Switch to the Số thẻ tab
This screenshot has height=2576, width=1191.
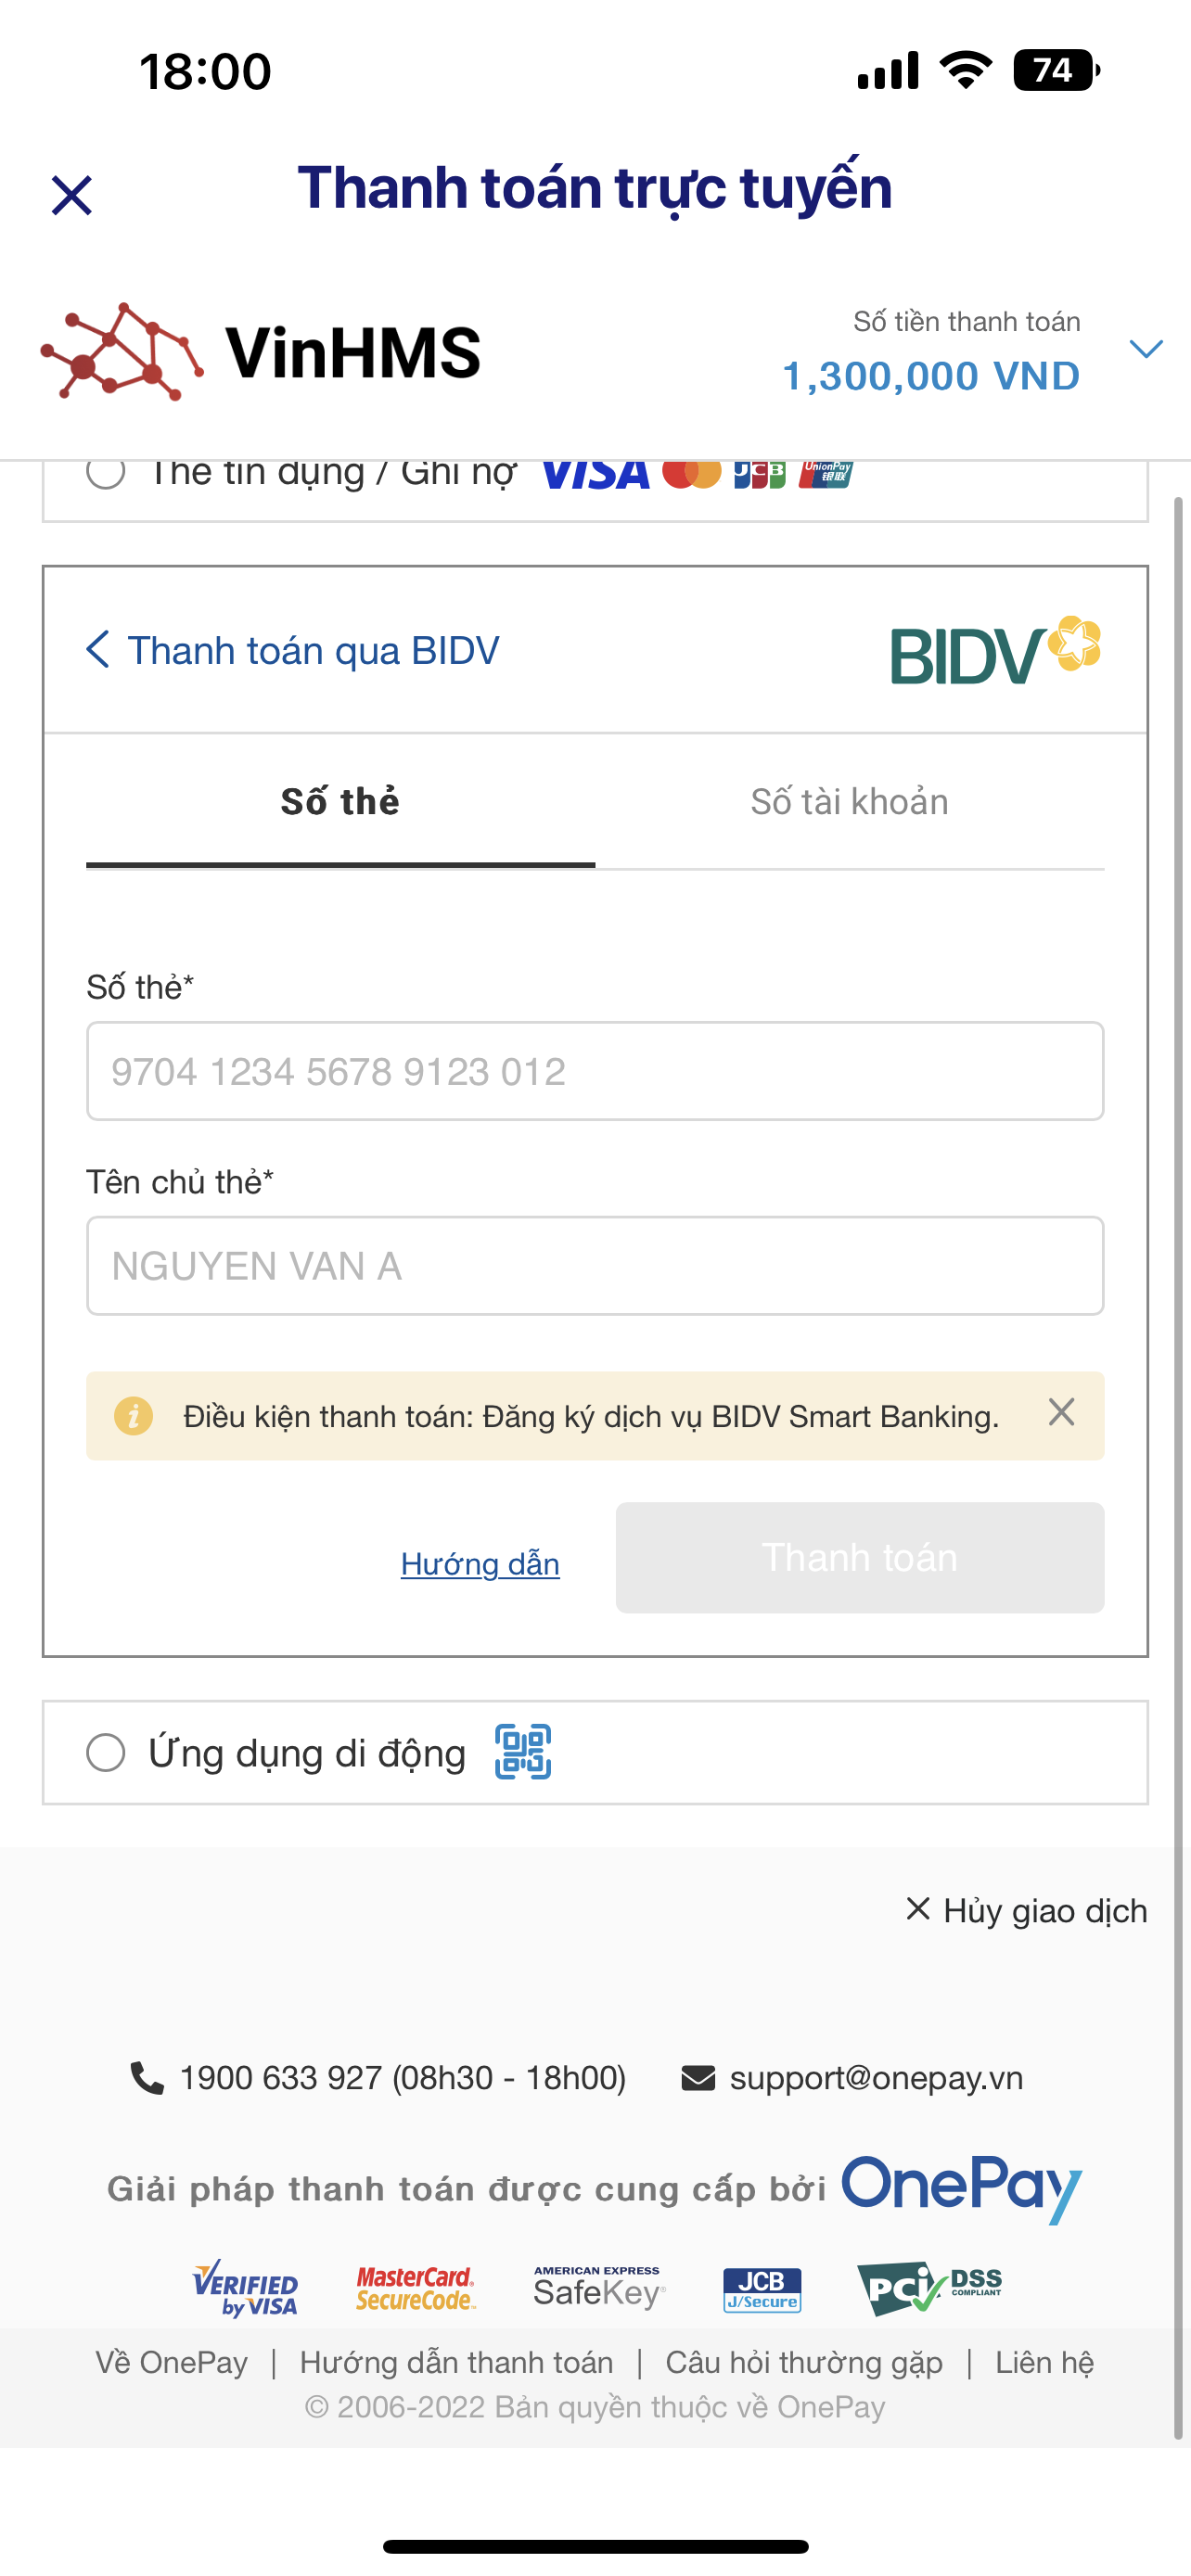point(340,802)
